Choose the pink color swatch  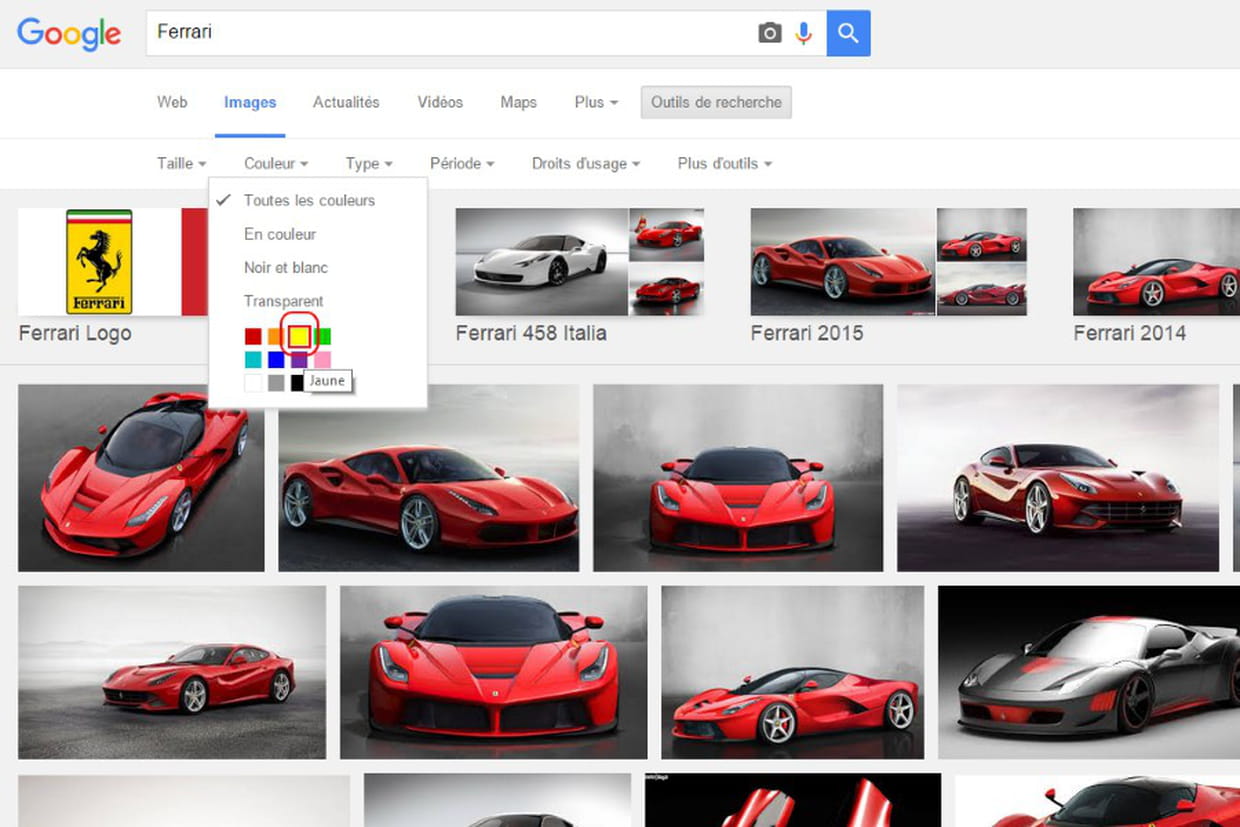322,360
